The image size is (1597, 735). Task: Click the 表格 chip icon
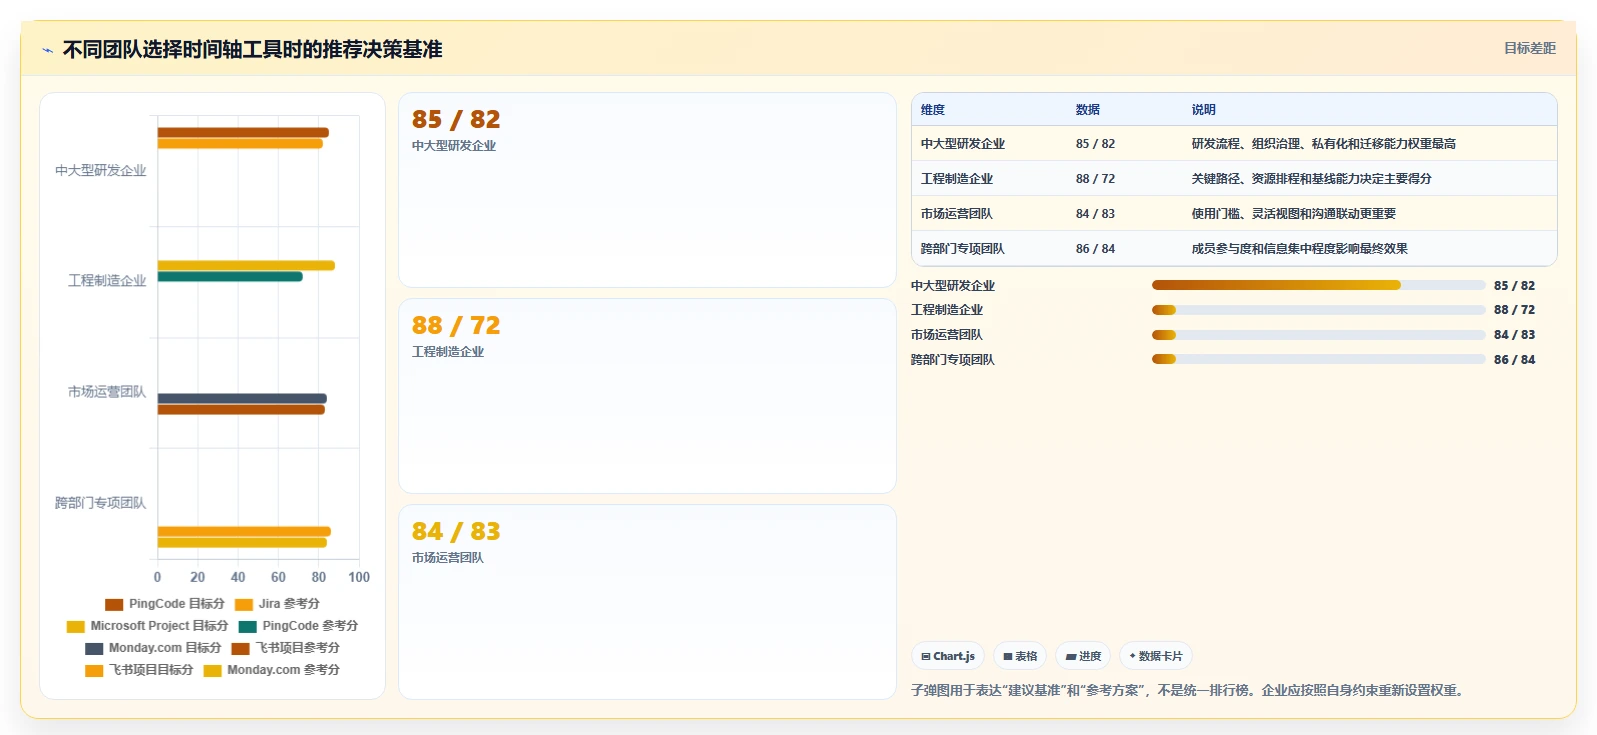[x=1008, y=657]
